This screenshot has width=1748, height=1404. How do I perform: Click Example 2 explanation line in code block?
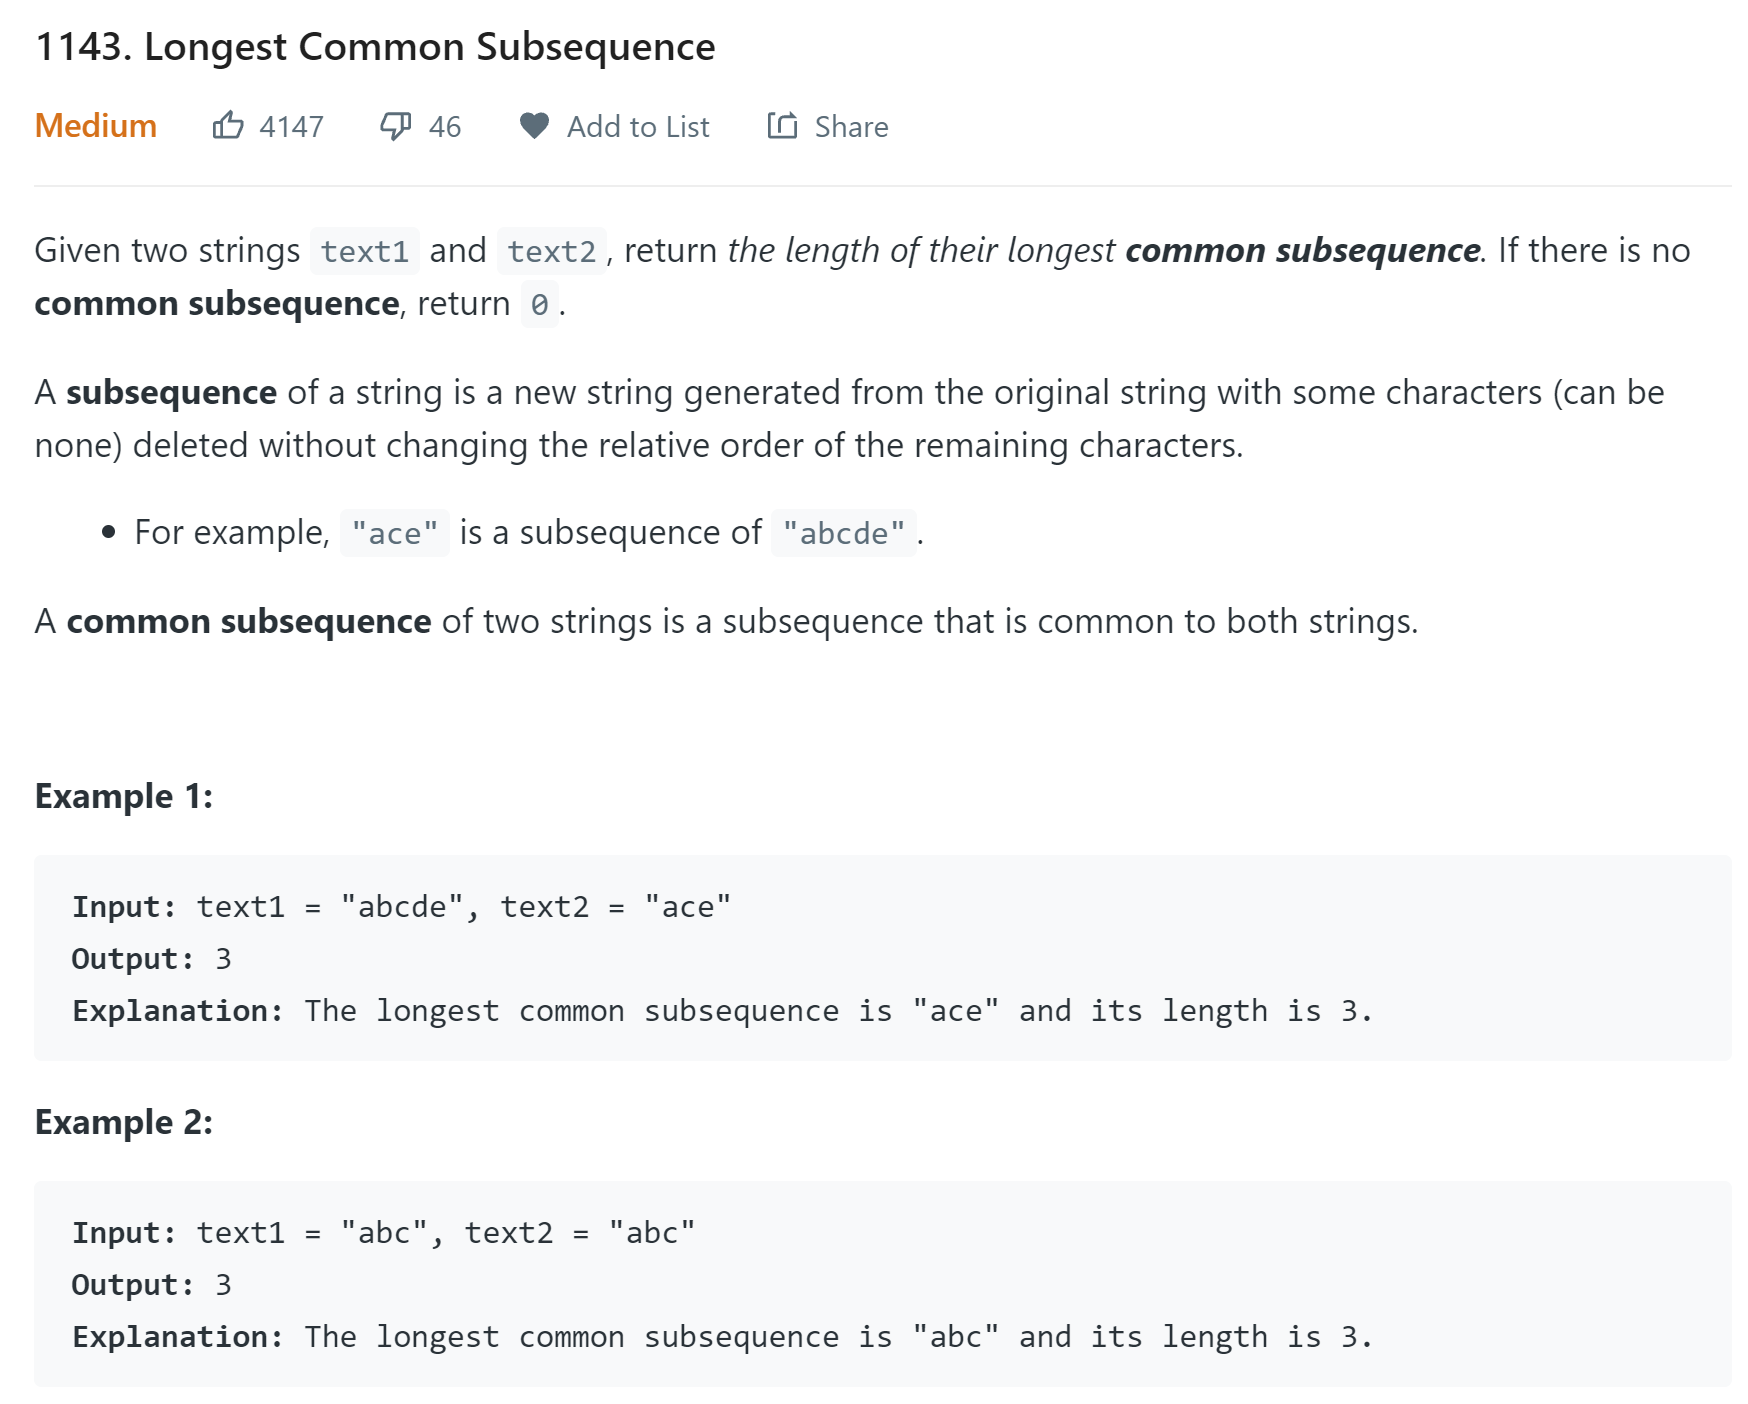(722, 1337)
